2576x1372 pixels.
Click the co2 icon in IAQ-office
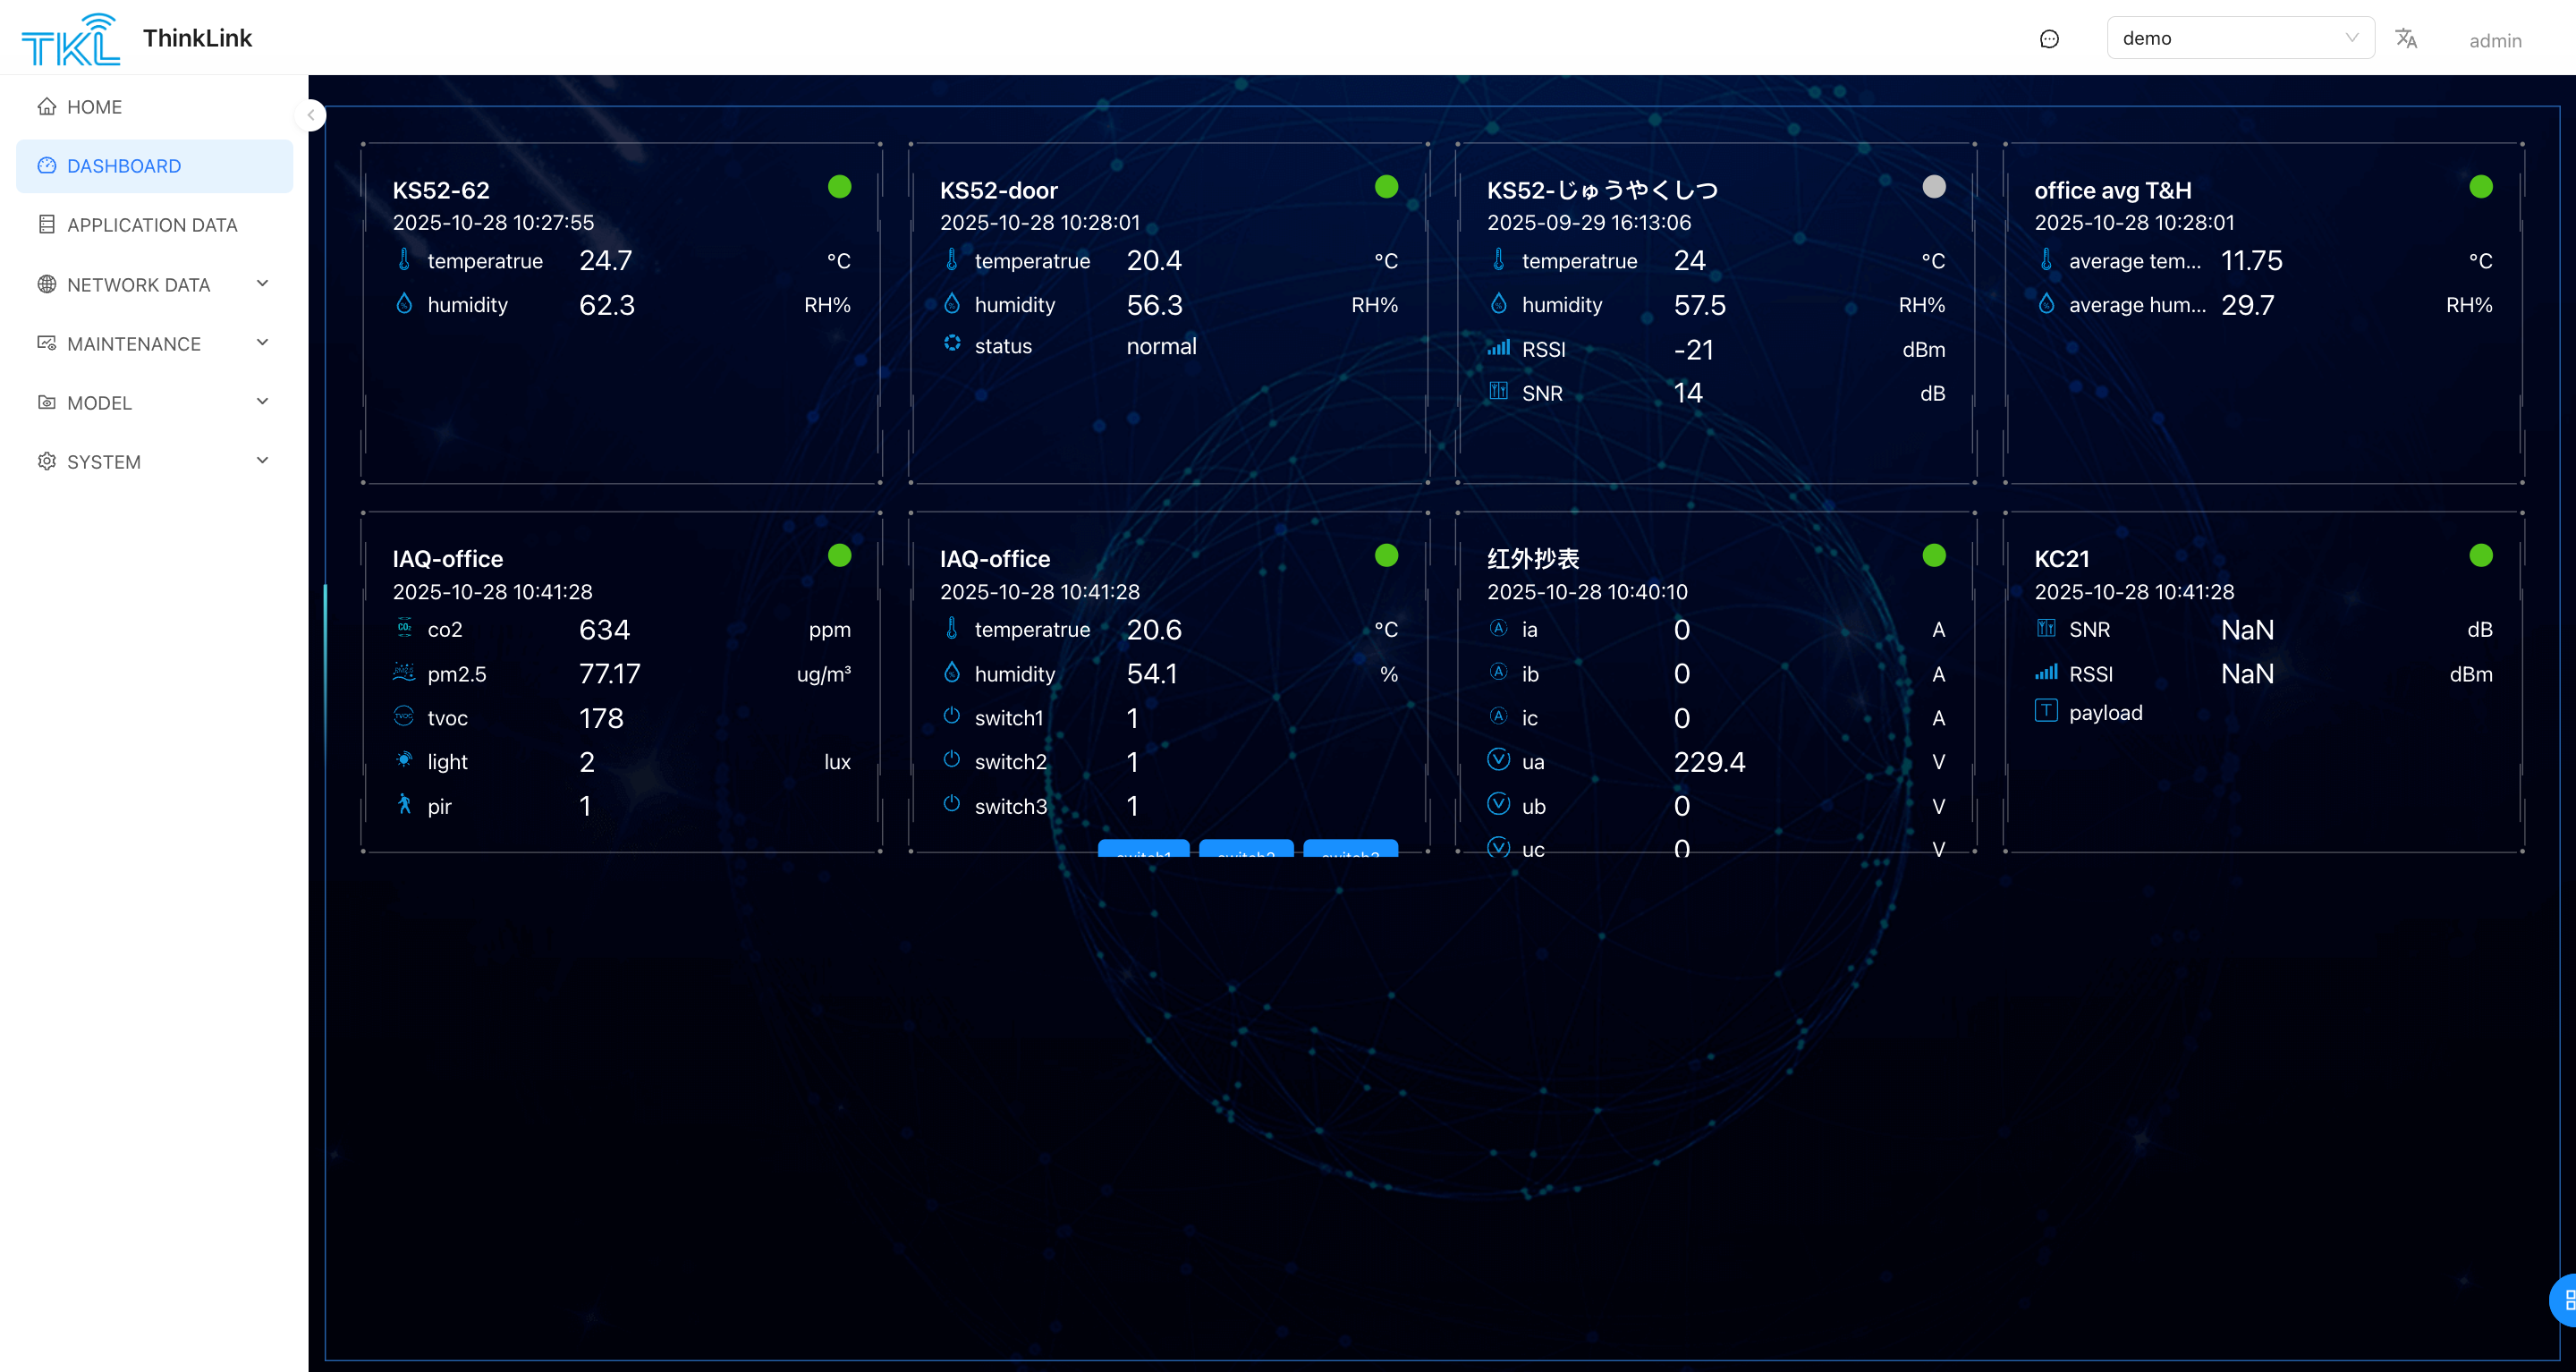(x=404, y=628)
